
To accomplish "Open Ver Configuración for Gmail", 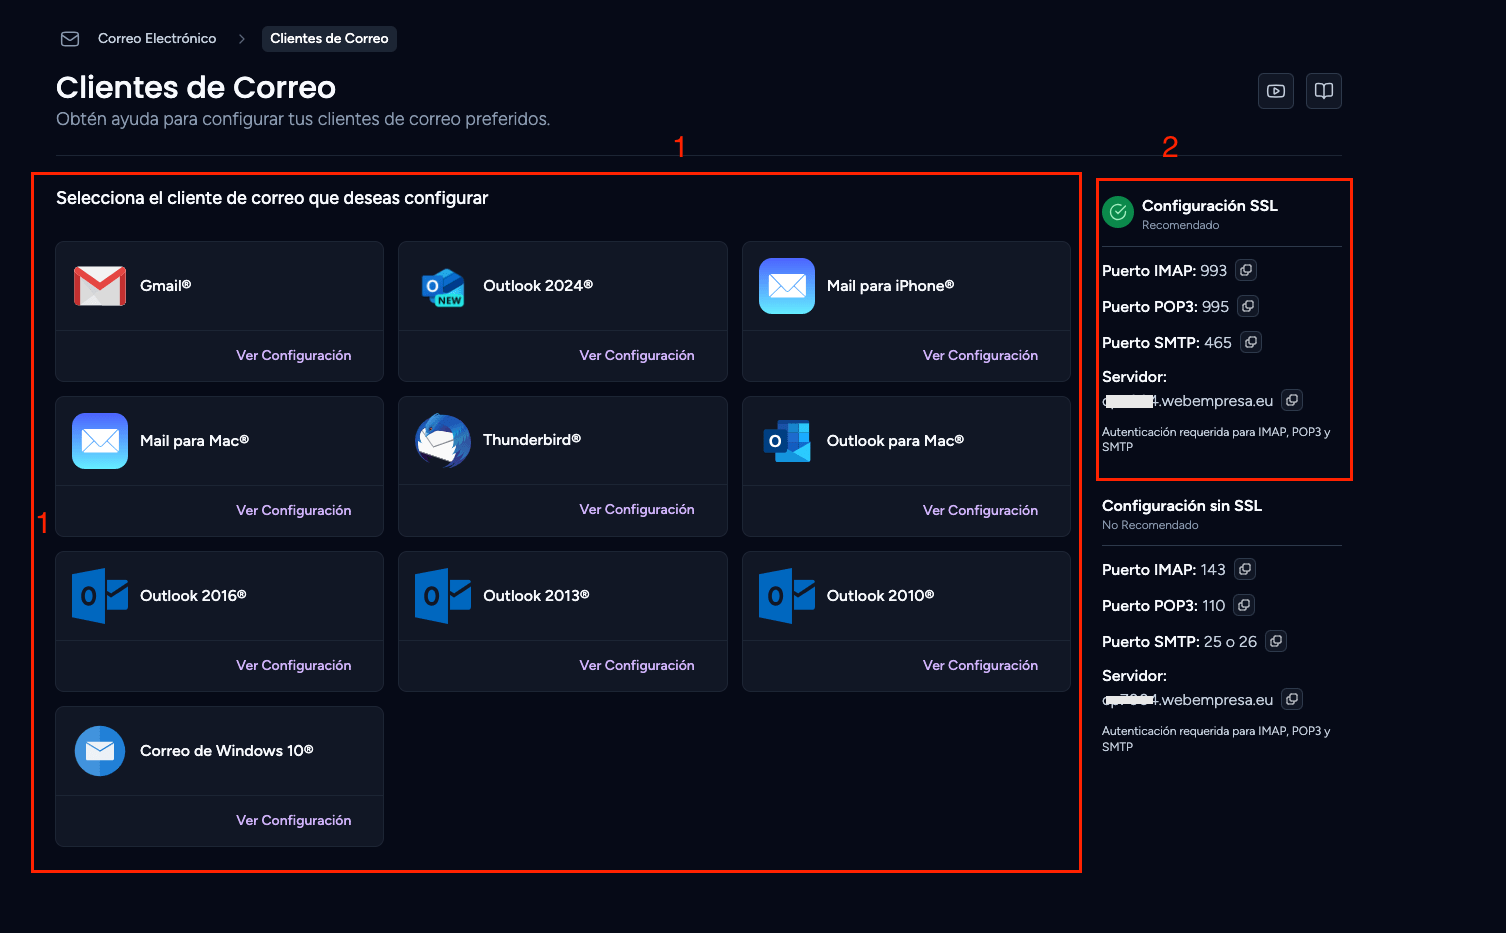I will coord(293,355).
